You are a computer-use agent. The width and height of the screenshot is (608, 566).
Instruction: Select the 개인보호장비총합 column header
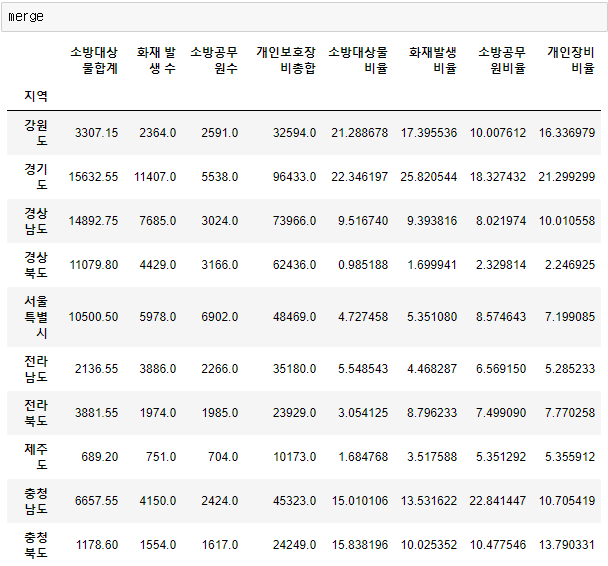286,60
